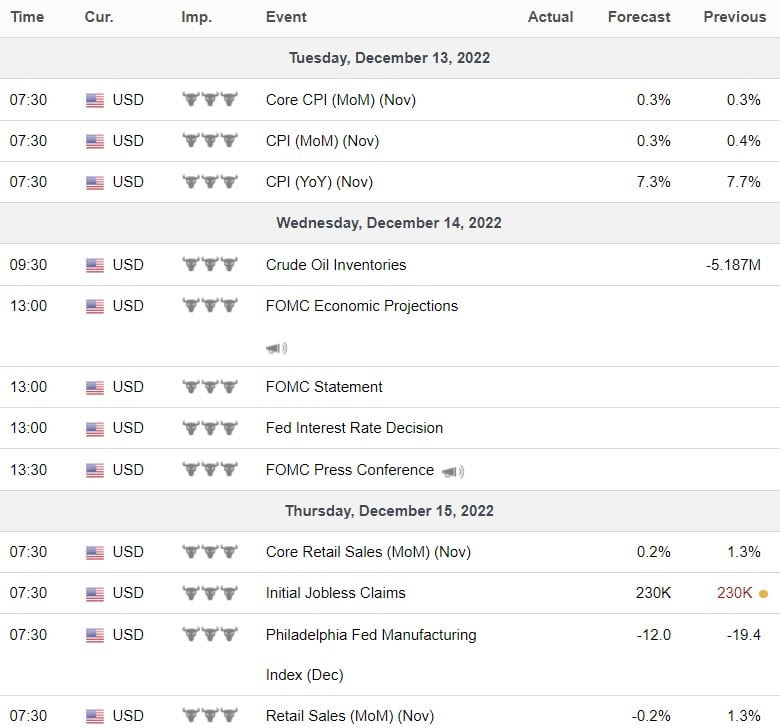
Task: Click the Imp. column header
Action: click(196, 17)
